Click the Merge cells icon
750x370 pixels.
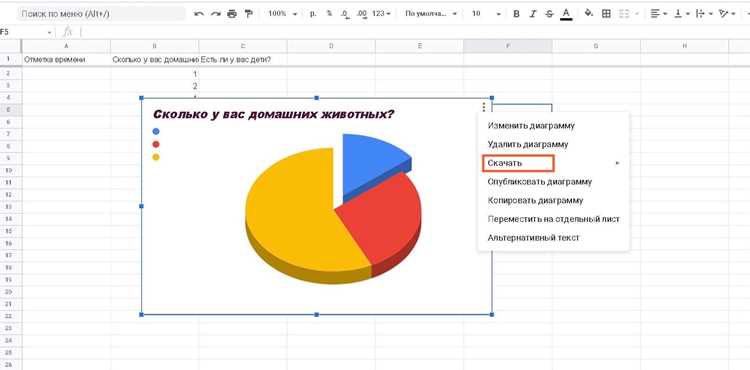624,14
